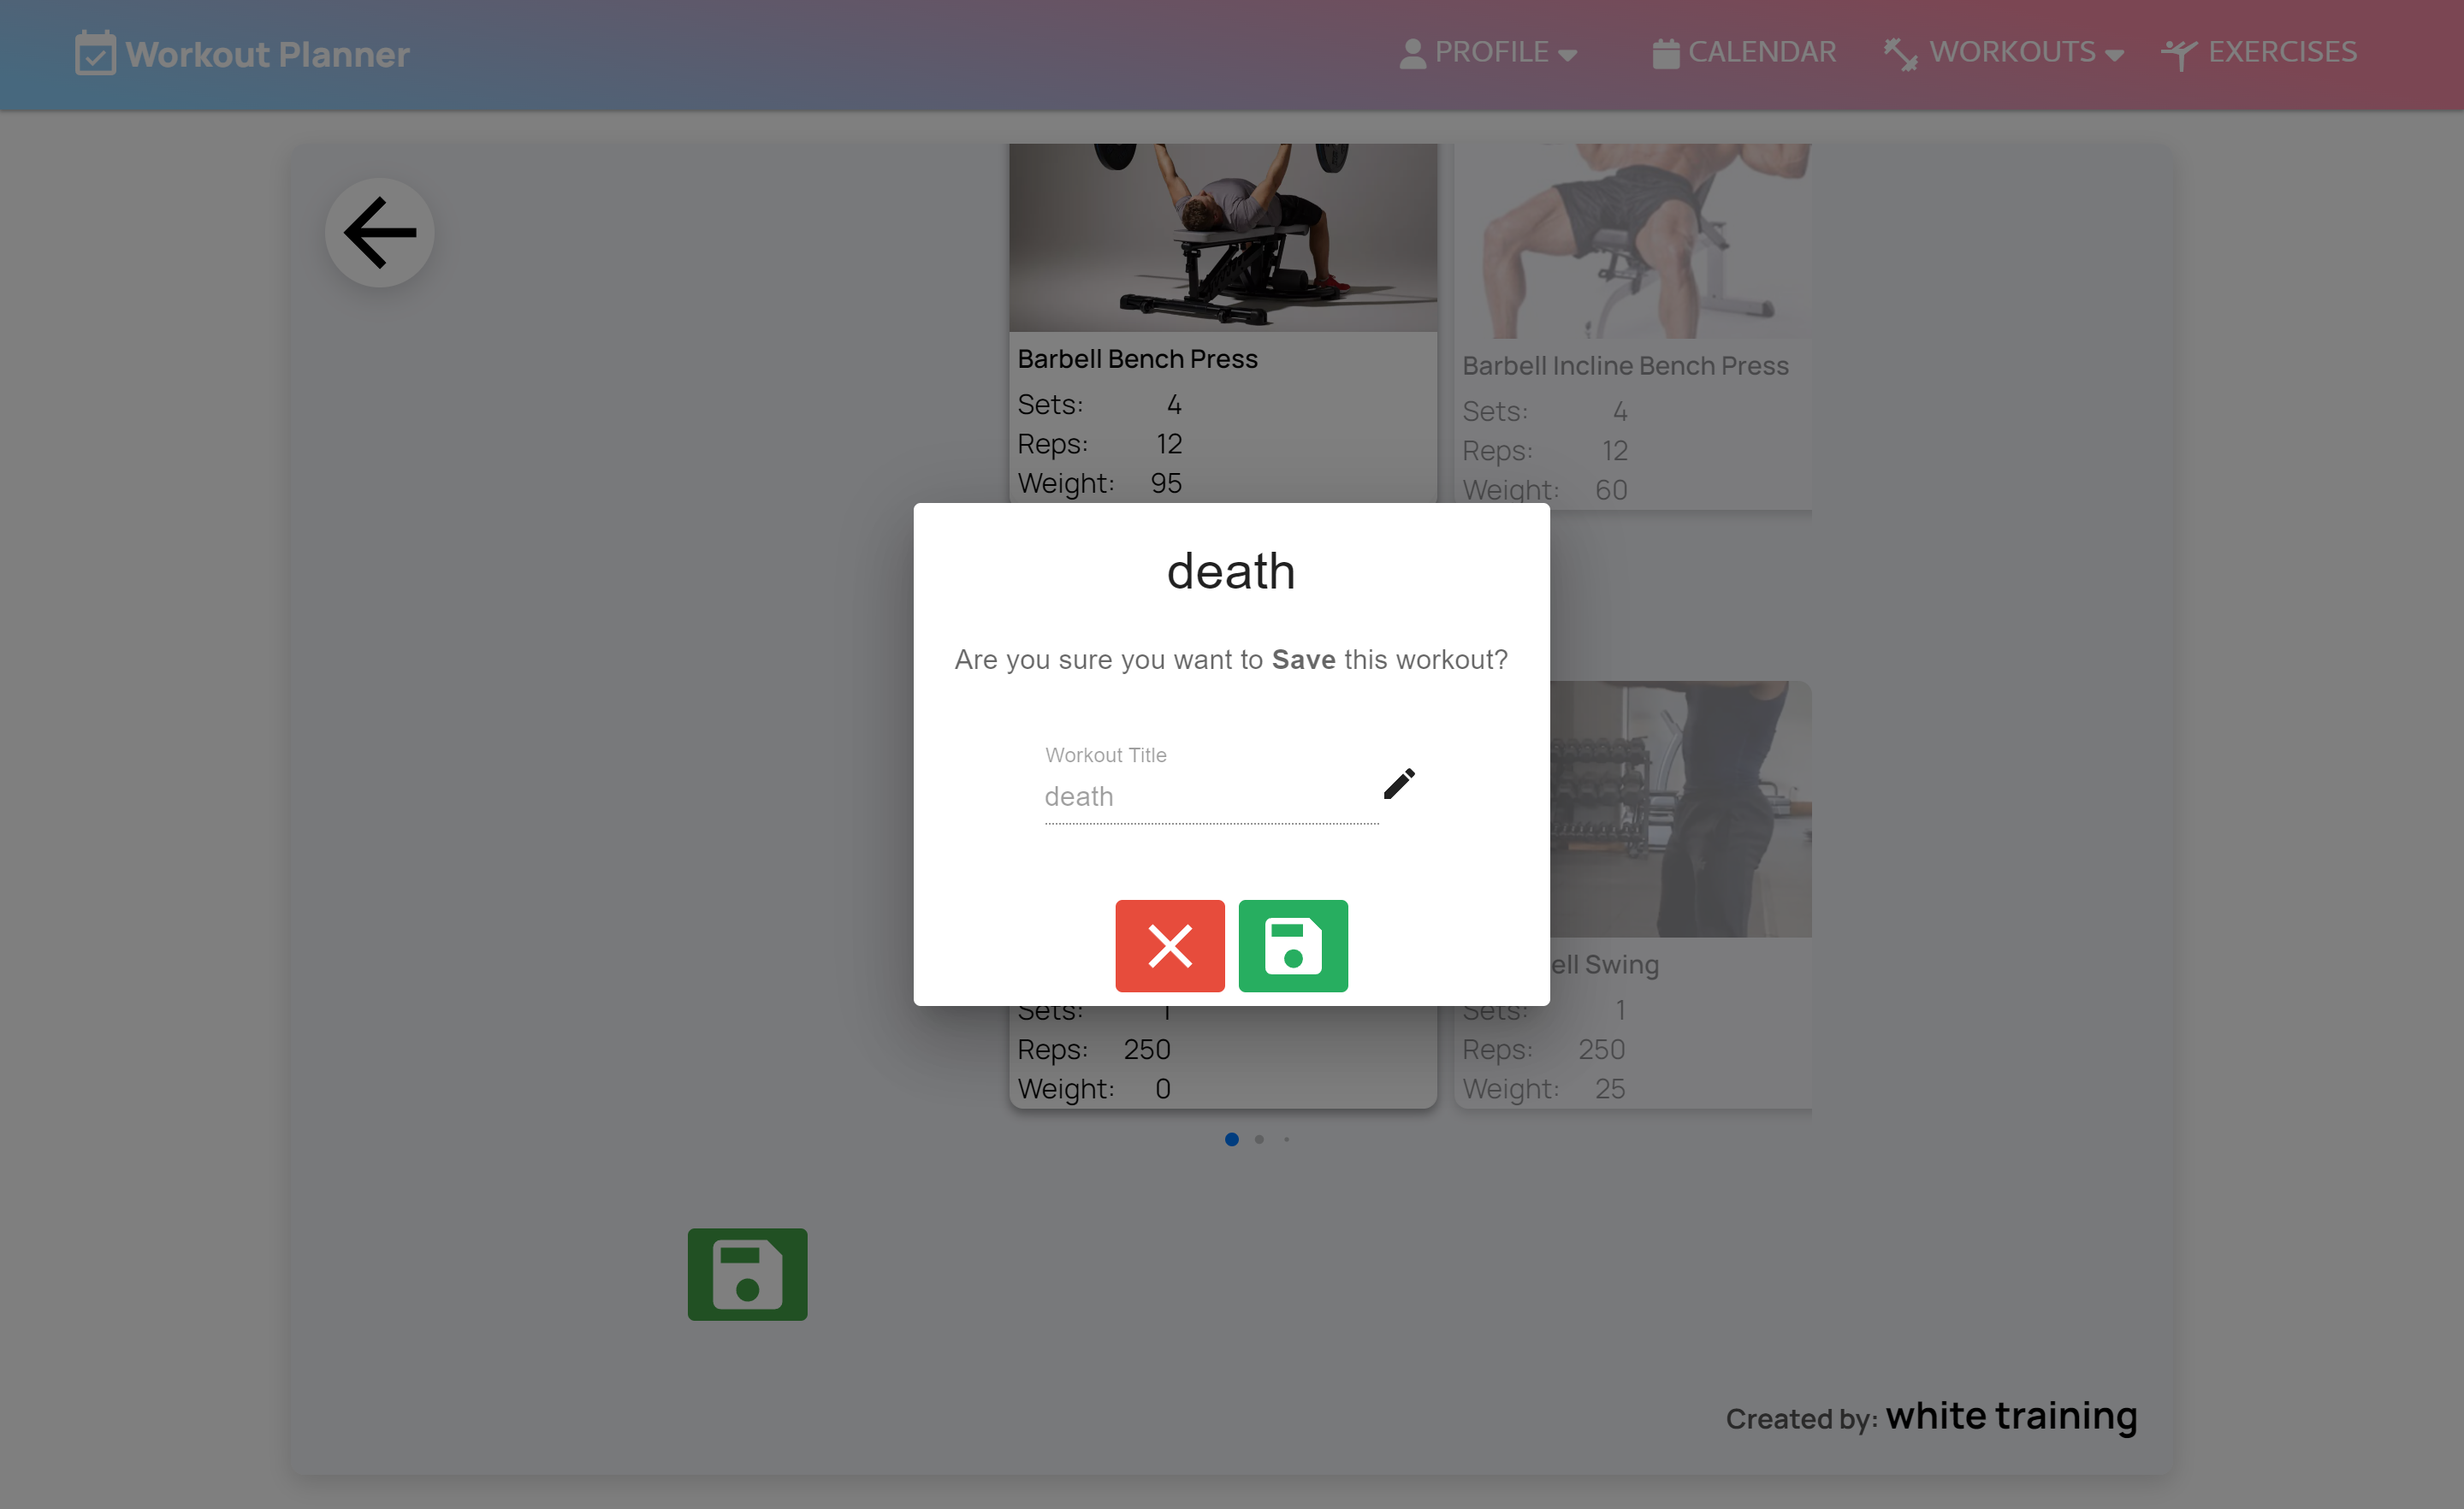Click the dumbbell Workouts icon
Viewport: 2464px width, 1509px height.
pos(1899,54)
